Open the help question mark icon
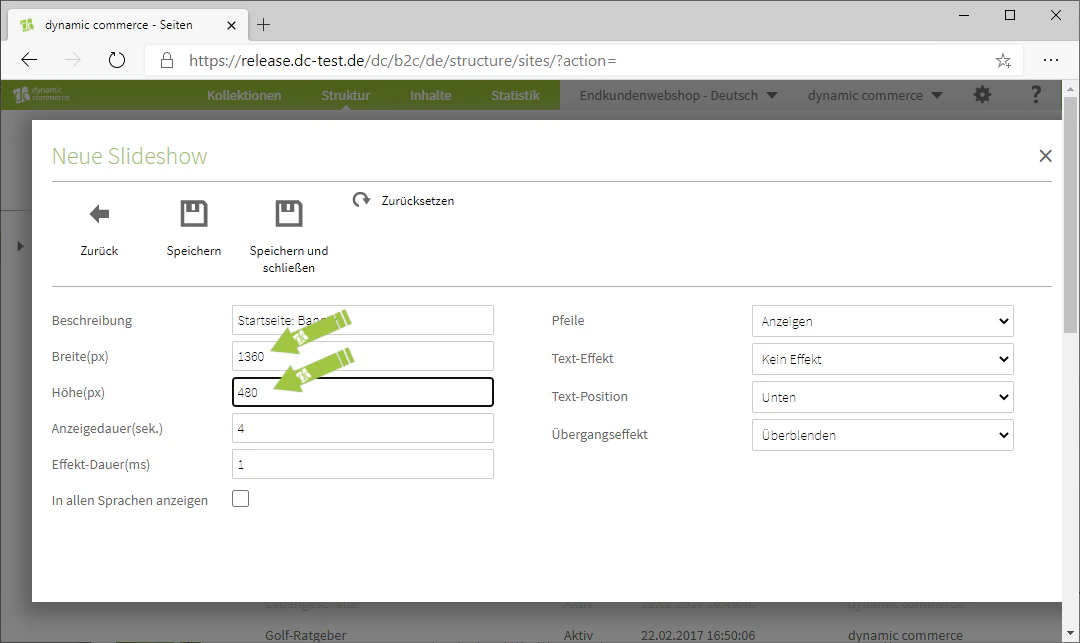 [x=1035, y=95]
